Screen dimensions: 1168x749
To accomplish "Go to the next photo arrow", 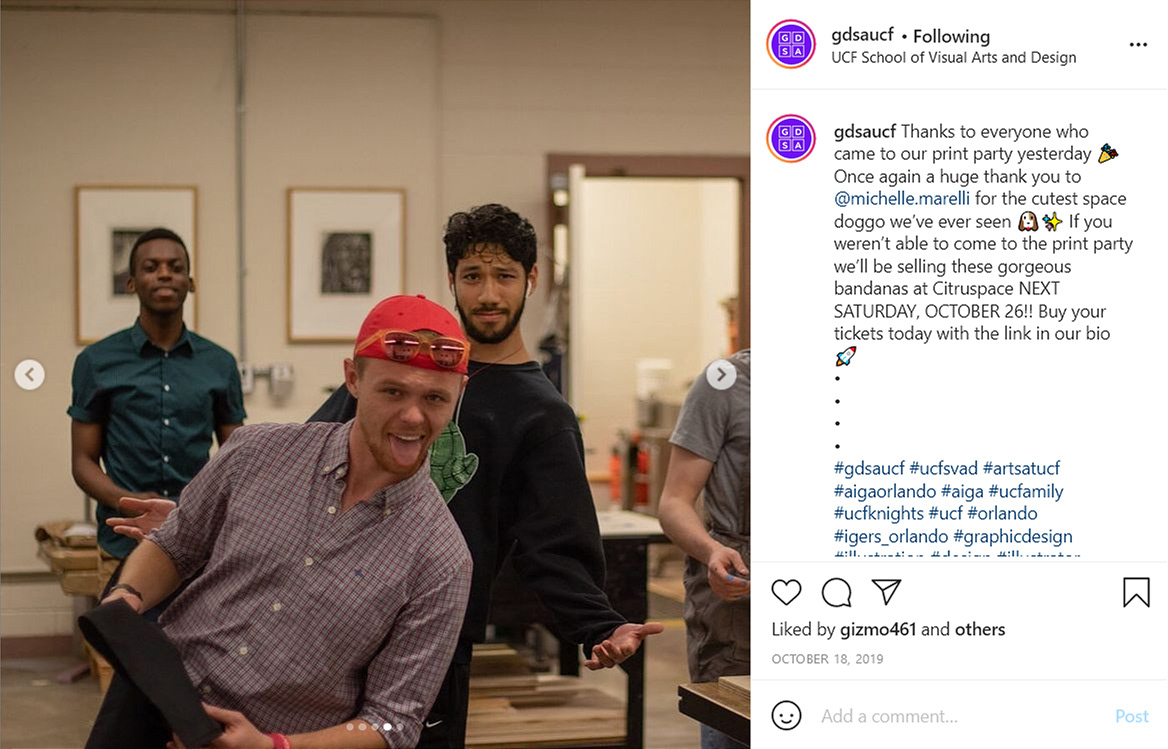I will point(721,374).
